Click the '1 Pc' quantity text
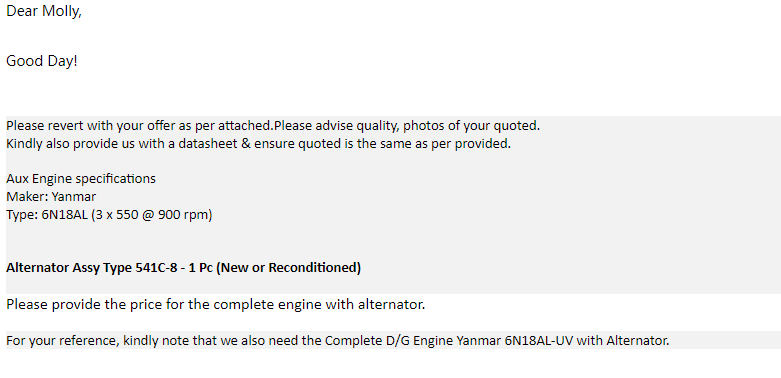The height and width of the screenshot is (378, 781). tap(201, 268)
